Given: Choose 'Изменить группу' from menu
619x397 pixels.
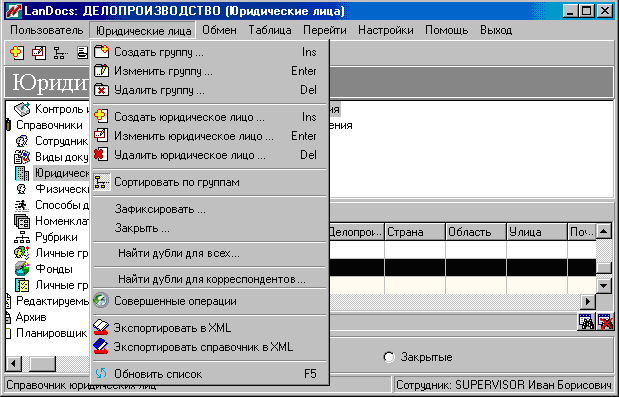Looking at the screenshot, I should point(210,71).
